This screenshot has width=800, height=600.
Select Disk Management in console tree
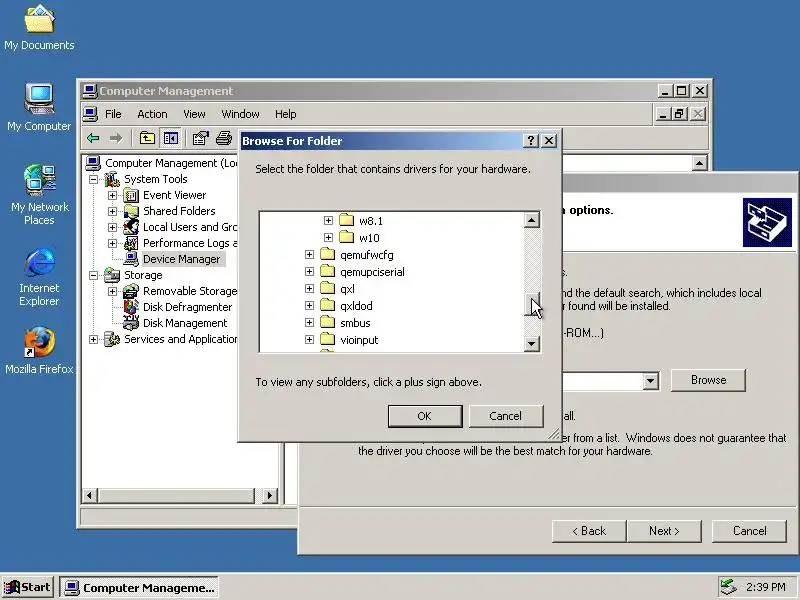tap(185, 323)
